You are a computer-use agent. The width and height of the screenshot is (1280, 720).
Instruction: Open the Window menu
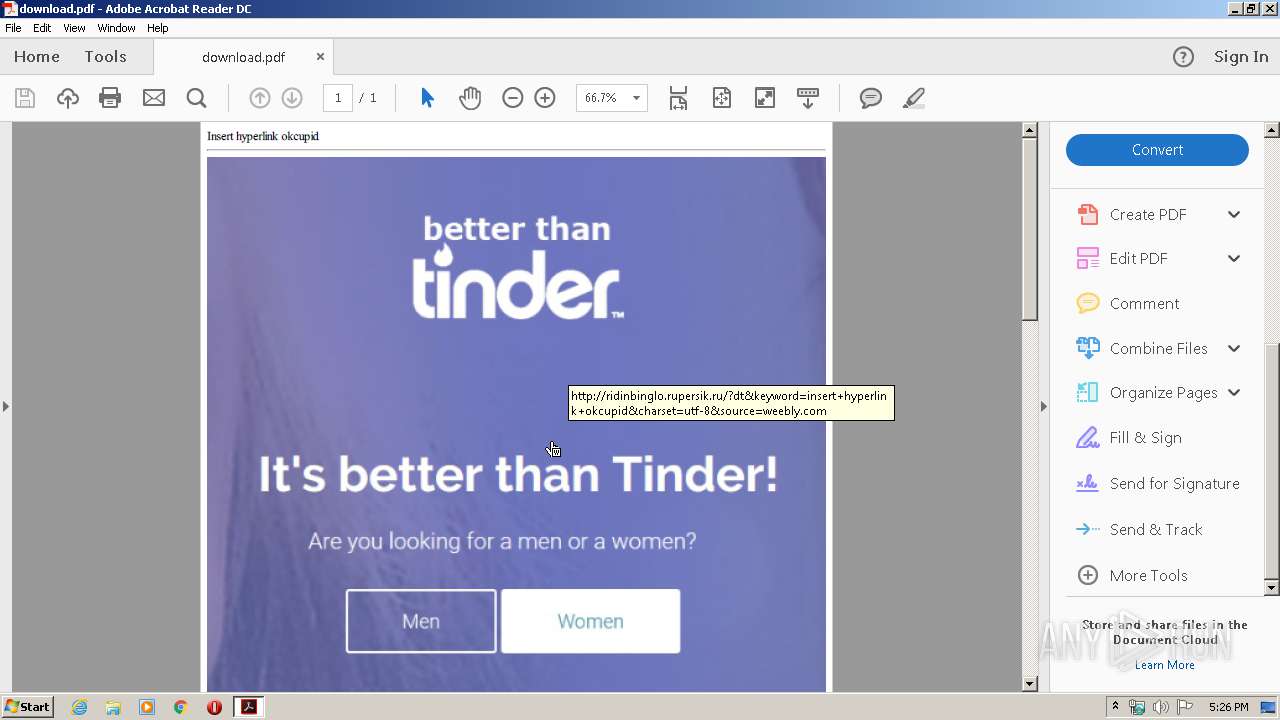tap(116, 28)
